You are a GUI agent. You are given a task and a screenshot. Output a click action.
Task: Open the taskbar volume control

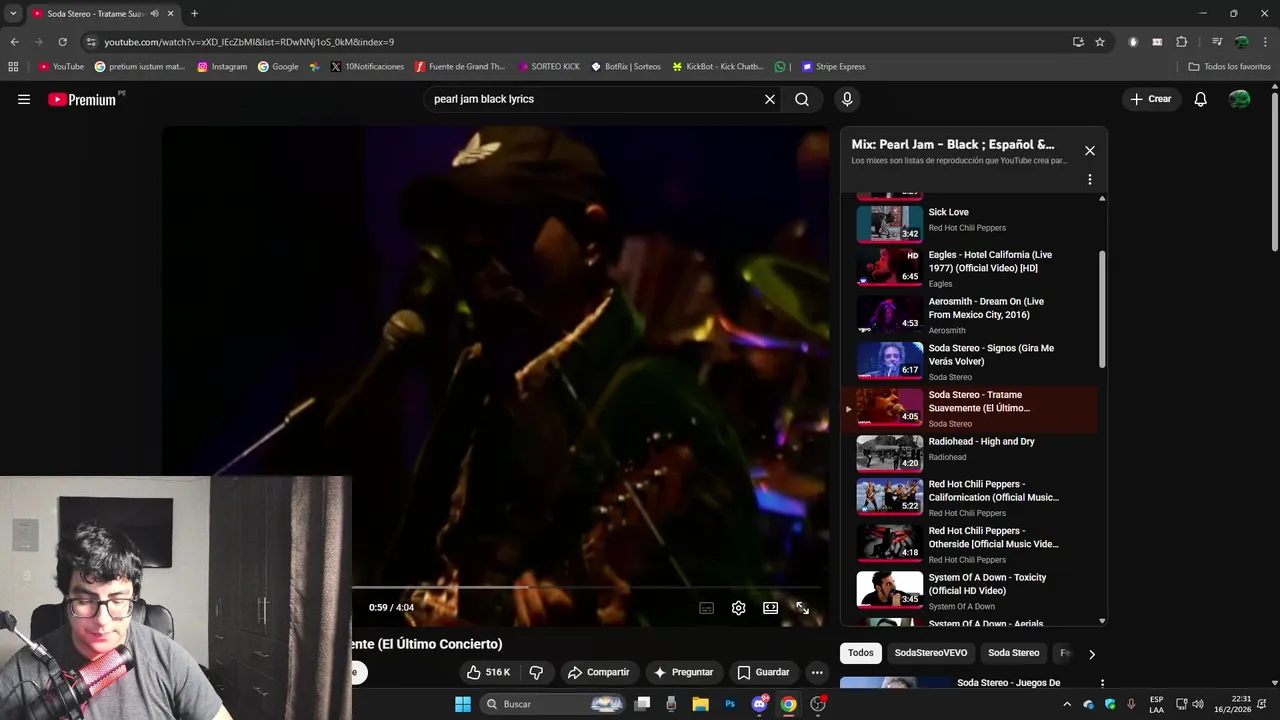[1198, 704]
